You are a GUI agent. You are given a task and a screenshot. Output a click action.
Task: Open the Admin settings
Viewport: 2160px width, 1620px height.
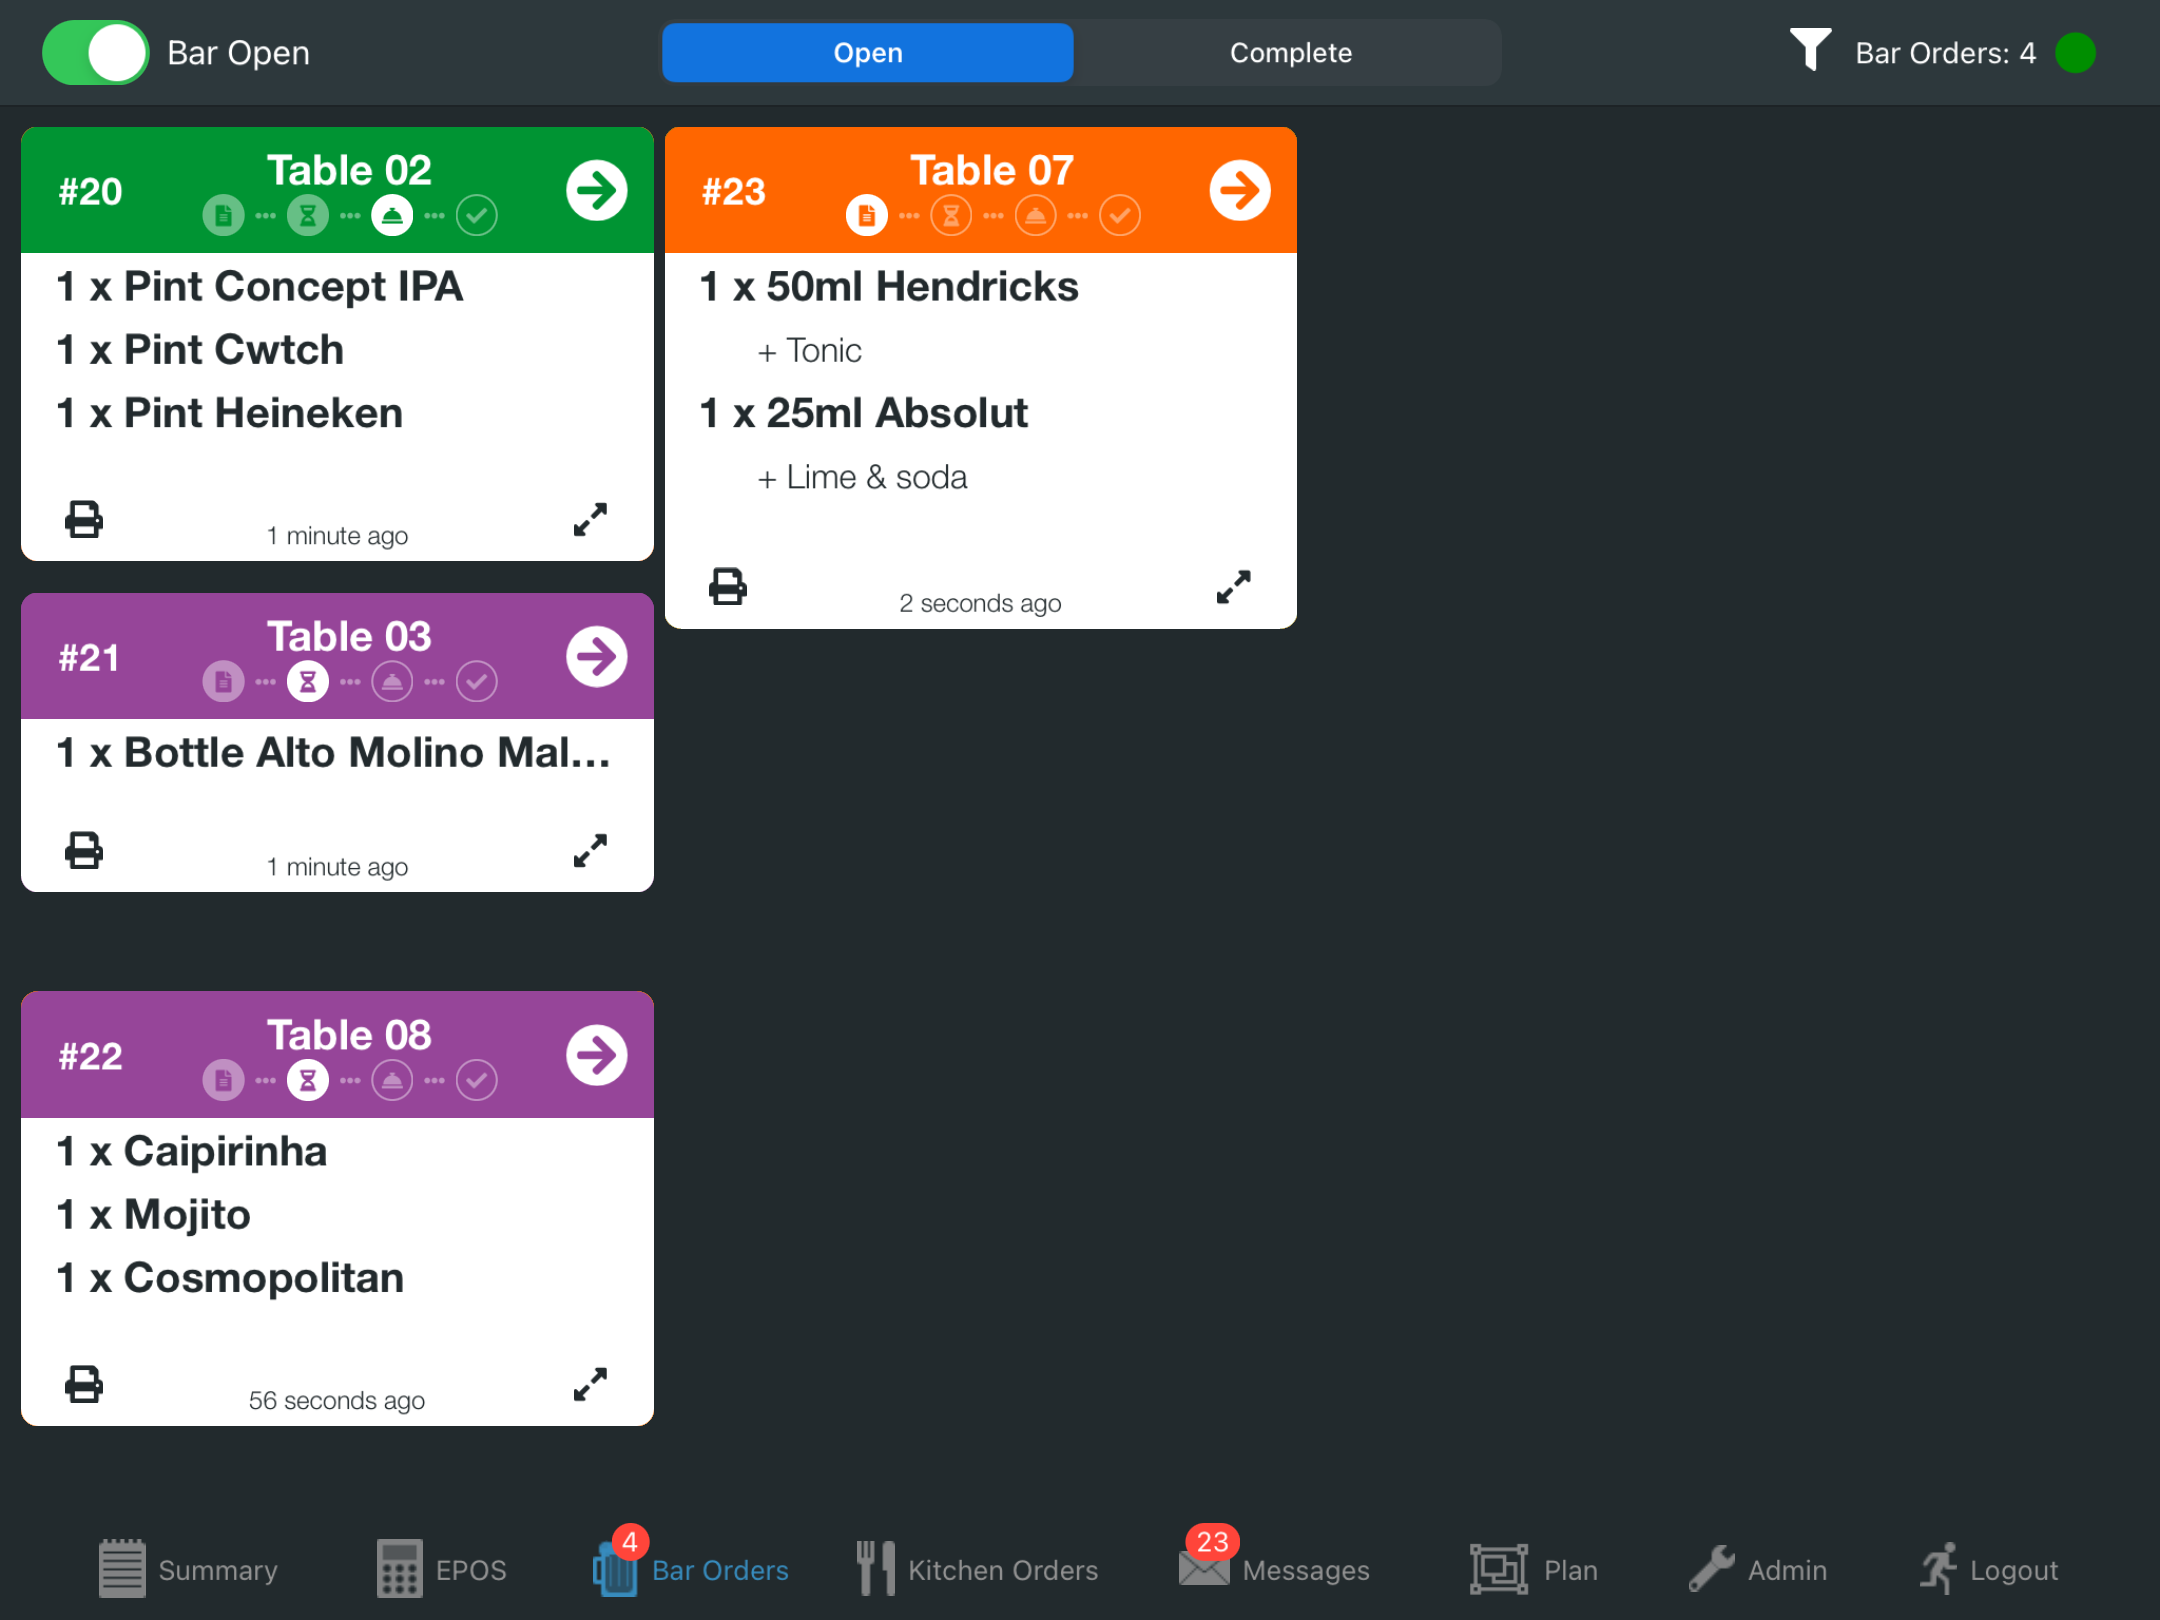click(x=1758, y=1569)
